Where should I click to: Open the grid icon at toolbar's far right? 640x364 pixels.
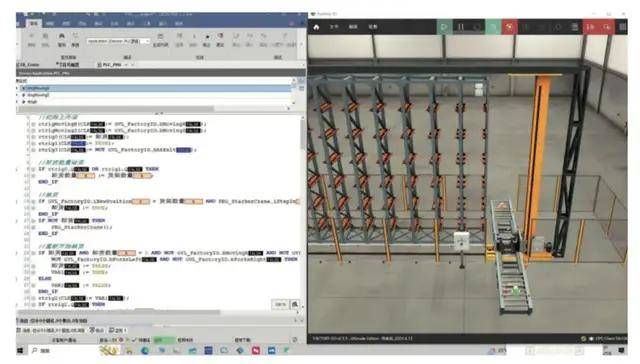coord(622,27)
